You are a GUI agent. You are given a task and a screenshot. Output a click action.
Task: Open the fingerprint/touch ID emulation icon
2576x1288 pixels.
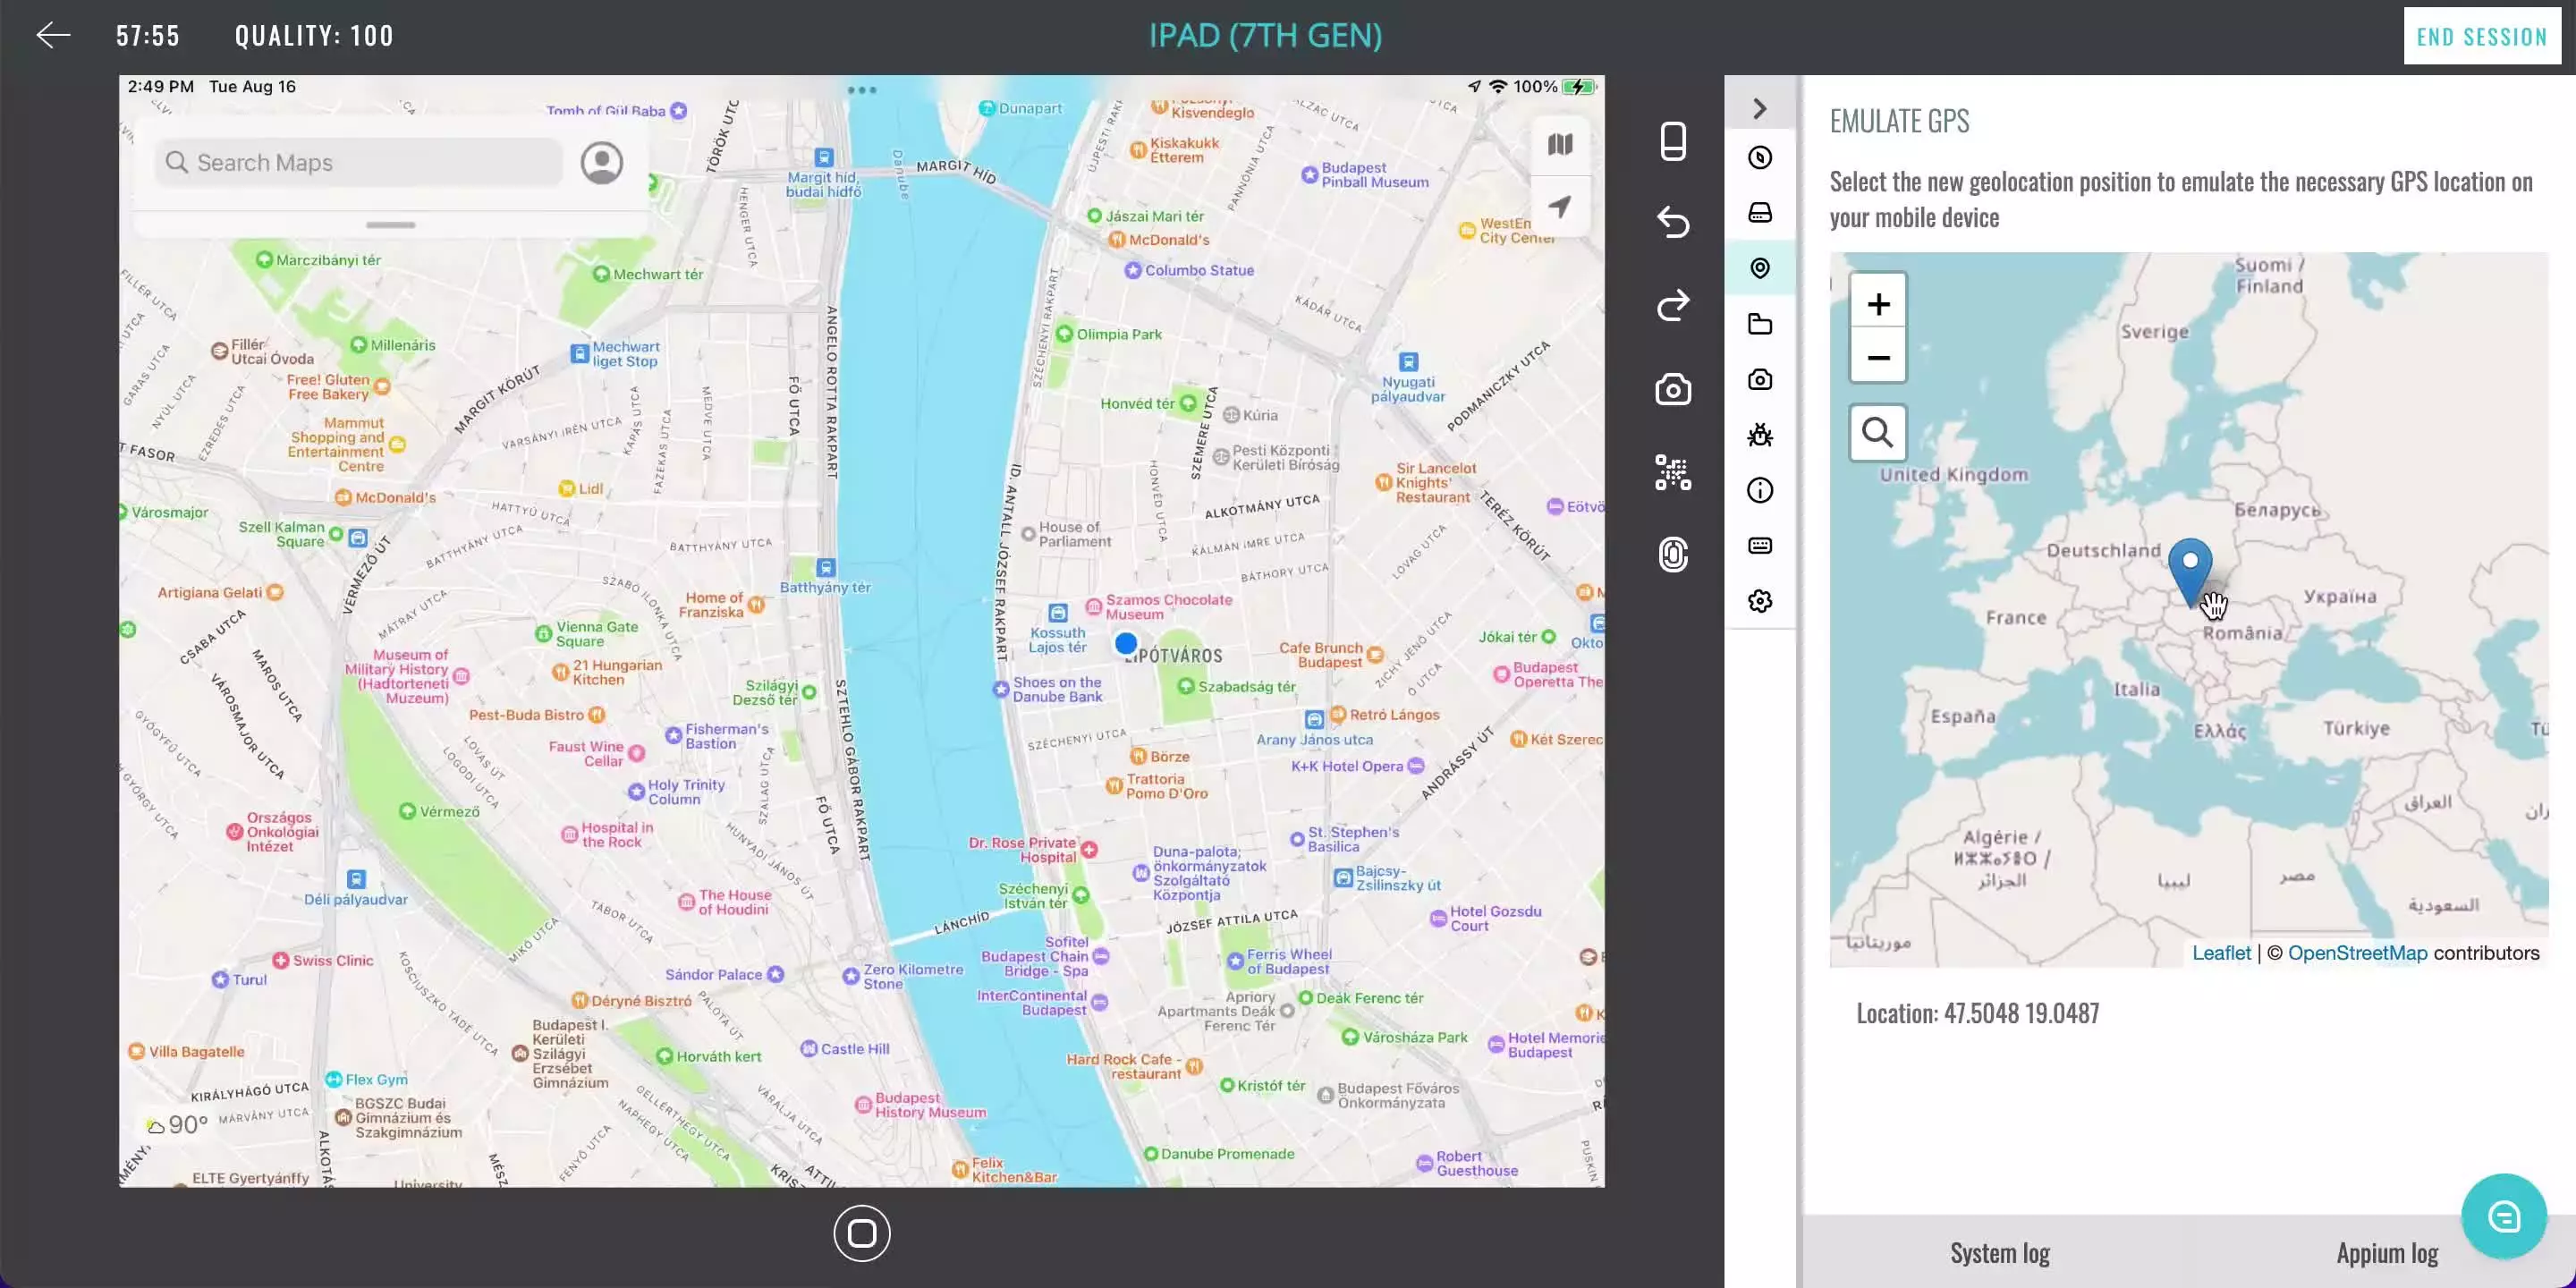(1673, 554)
